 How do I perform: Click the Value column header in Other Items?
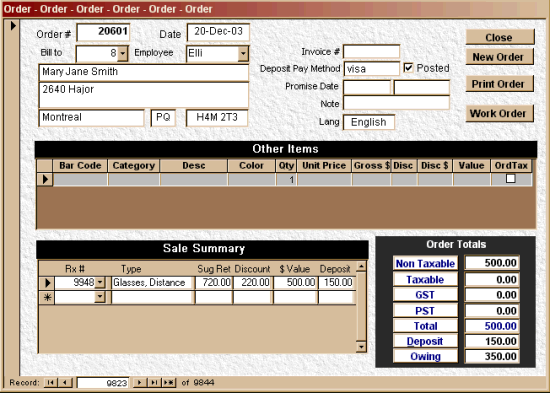coord(471,166)
